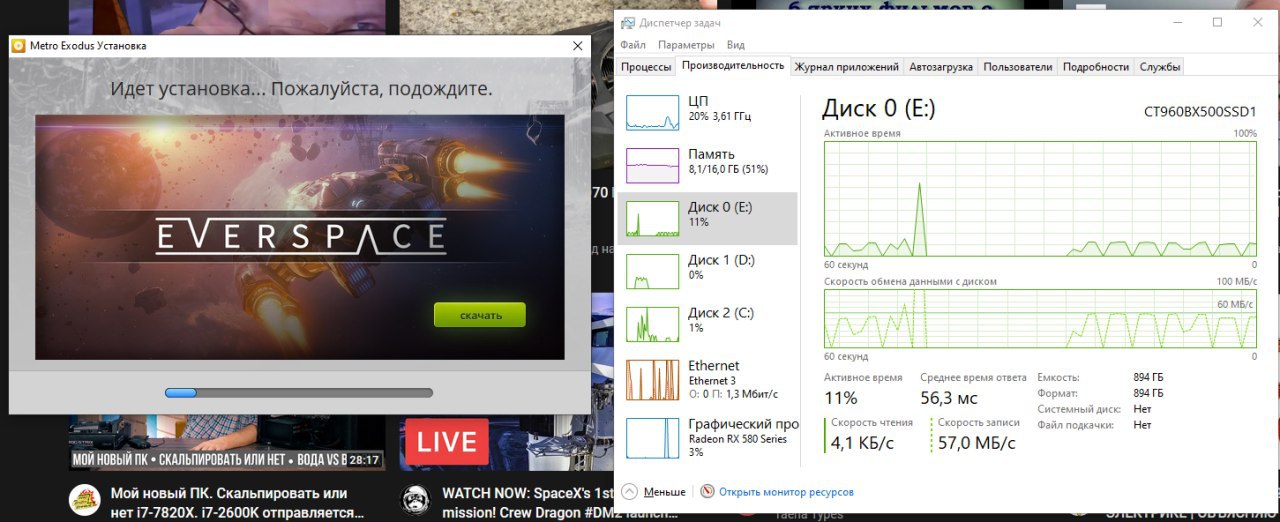Open the Автозагрузка tab
The image size is (1280, 522).
pos(941,67)
